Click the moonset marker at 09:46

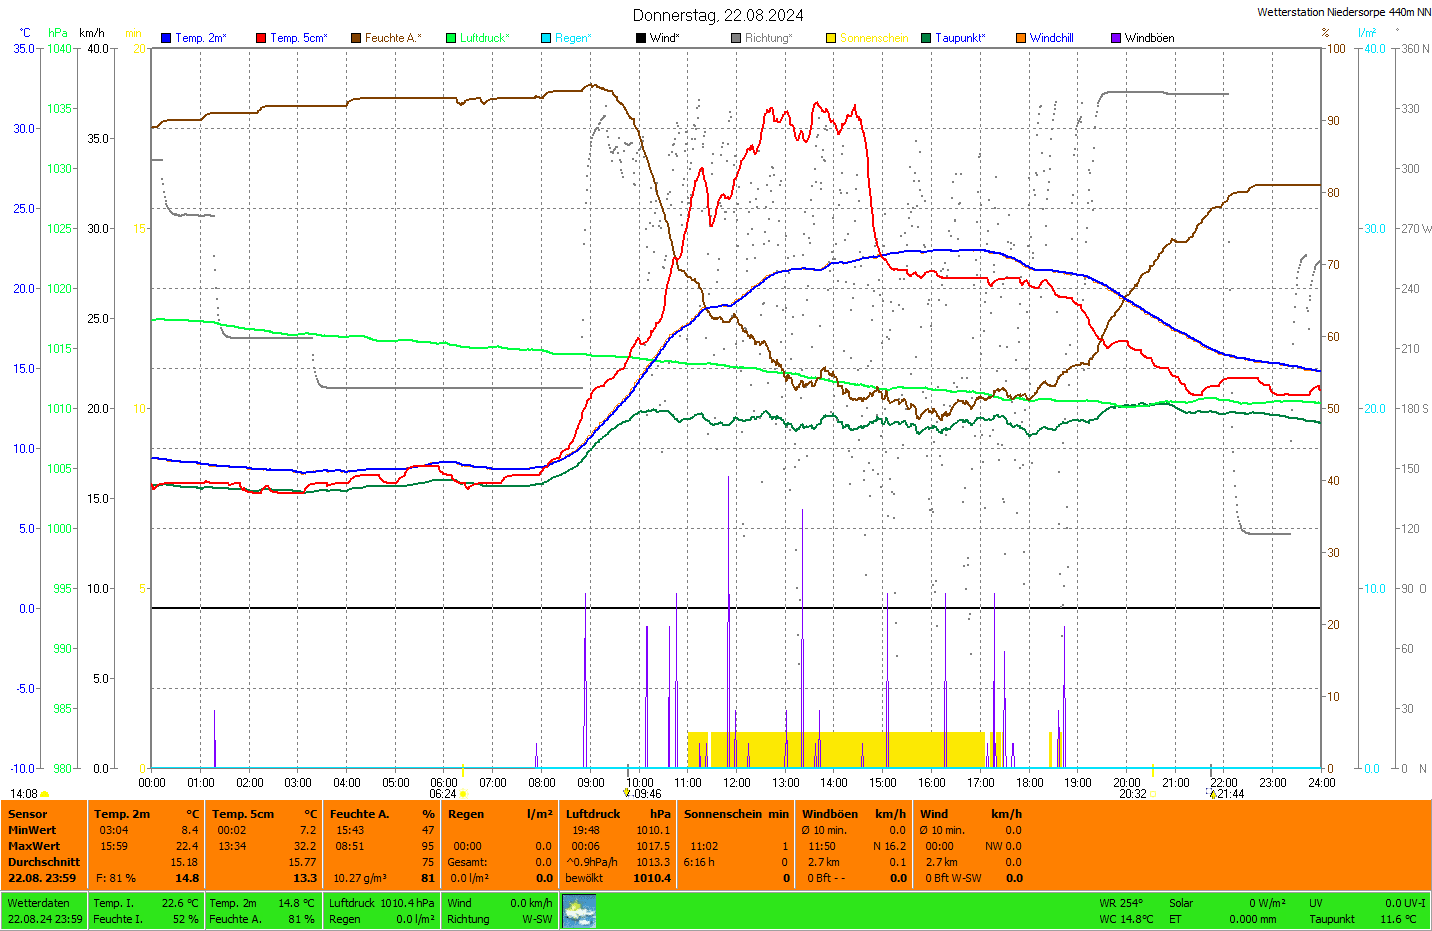tap(627, 793)
